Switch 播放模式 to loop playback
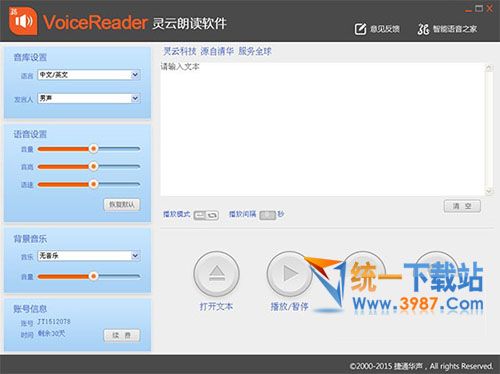 coord(212,215)
